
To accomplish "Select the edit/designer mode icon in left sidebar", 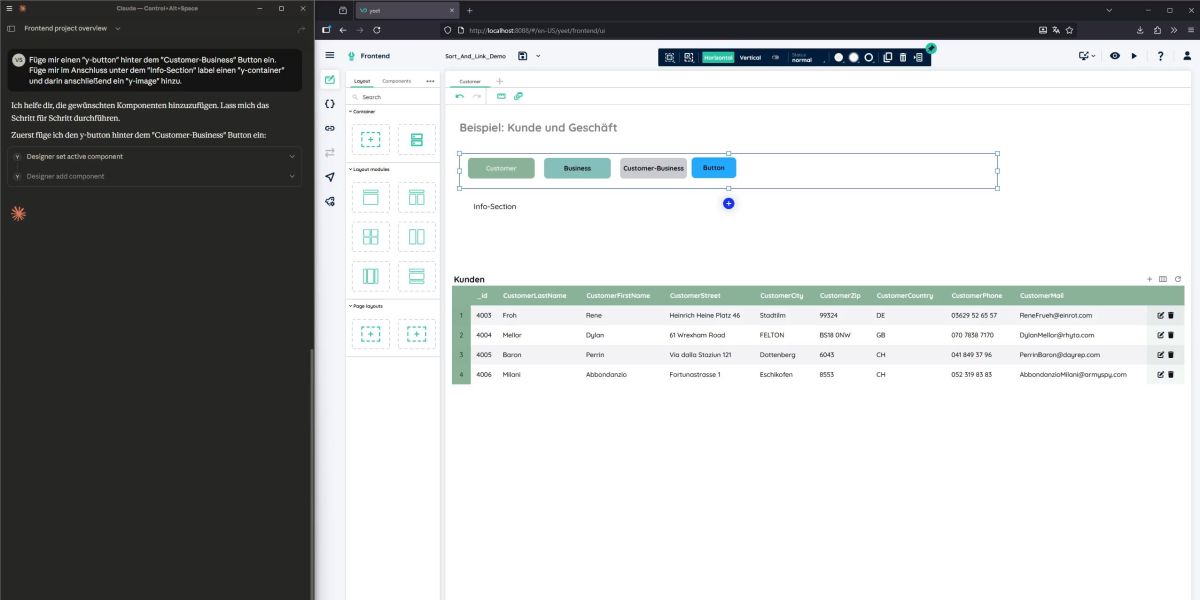I will tap(330, 79).
